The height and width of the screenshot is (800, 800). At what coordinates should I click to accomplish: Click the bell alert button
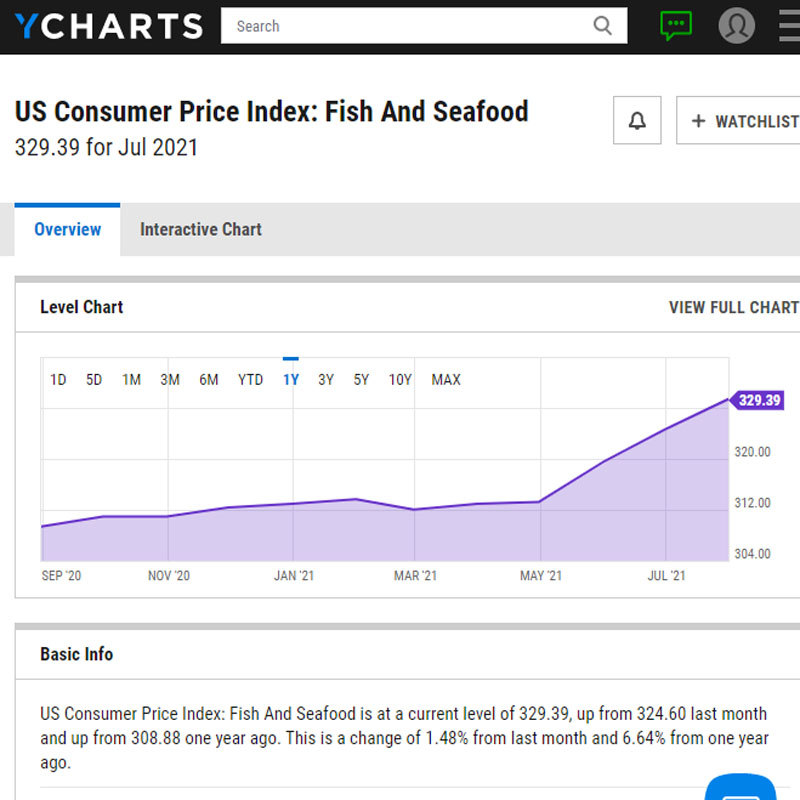(x=637, y=121)
